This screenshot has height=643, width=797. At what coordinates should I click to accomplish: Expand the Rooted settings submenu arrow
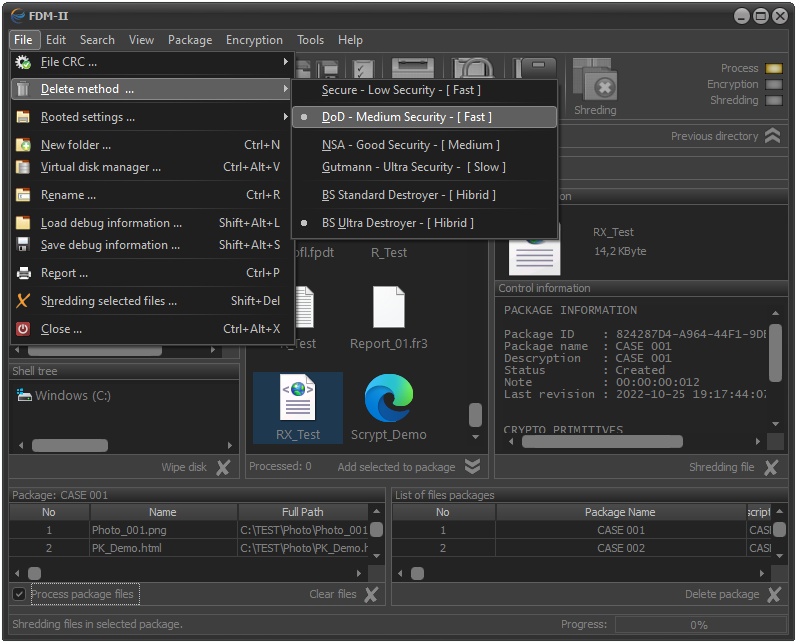[x=286, y=117]
